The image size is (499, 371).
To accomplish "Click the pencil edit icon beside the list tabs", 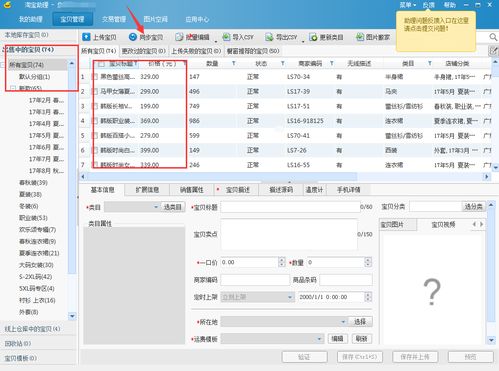I will coord(493,51).
